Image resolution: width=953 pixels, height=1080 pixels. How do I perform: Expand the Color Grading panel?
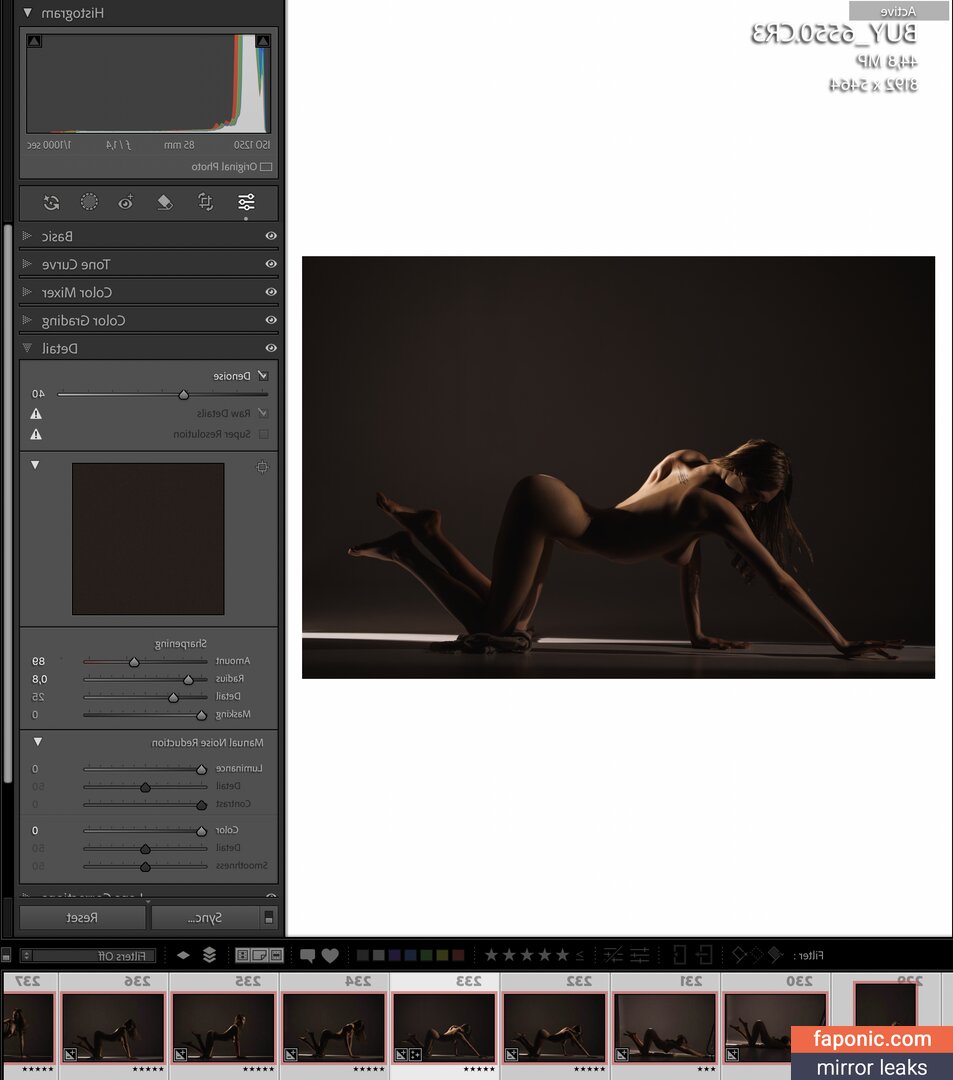[28, 320]
